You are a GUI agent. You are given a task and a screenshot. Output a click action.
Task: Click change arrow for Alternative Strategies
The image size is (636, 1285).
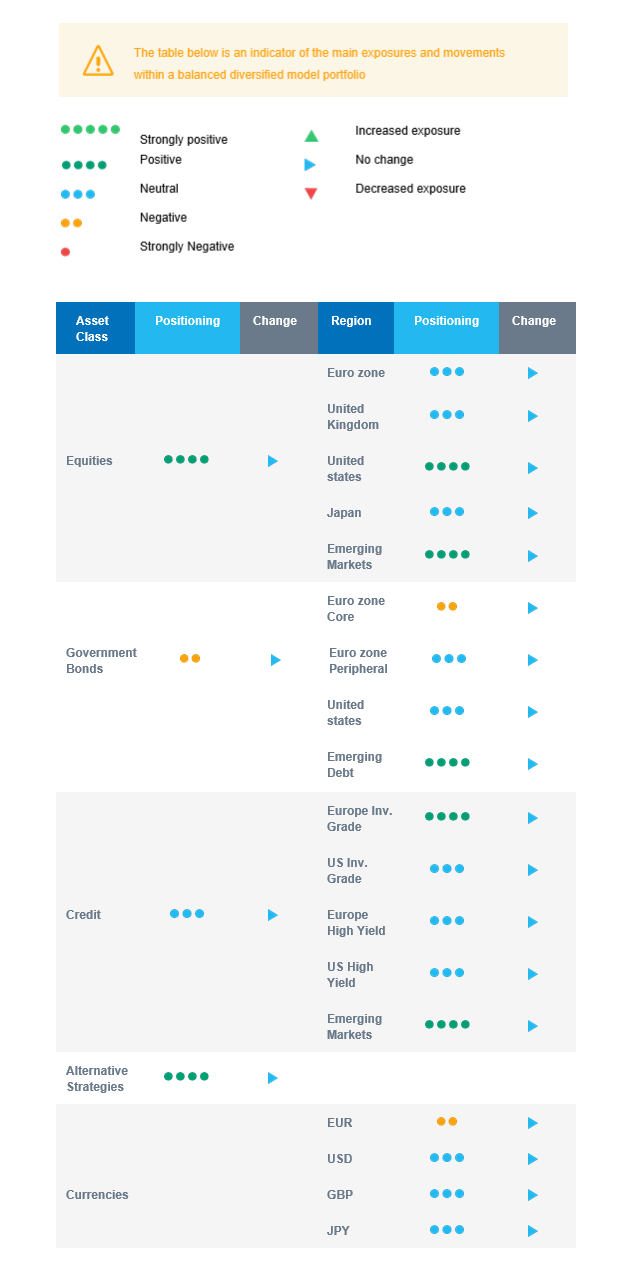pos(272,1078)
